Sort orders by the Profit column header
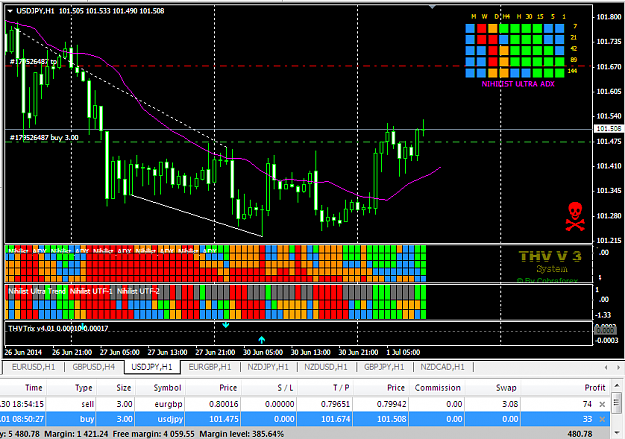 coord(595,388)
